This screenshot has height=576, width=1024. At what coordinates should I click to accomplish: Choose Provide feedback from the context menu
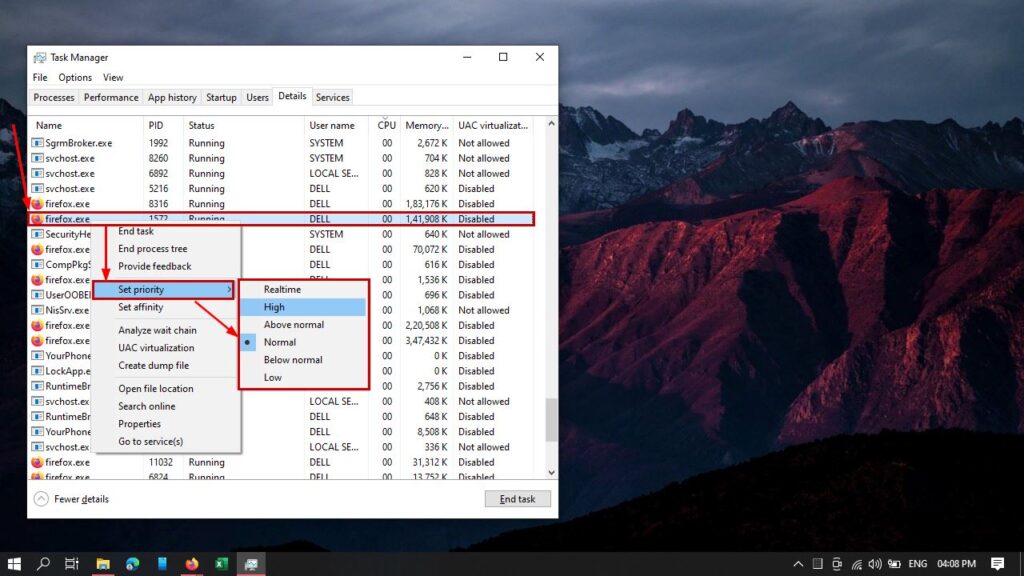click(x=155, y=266)
